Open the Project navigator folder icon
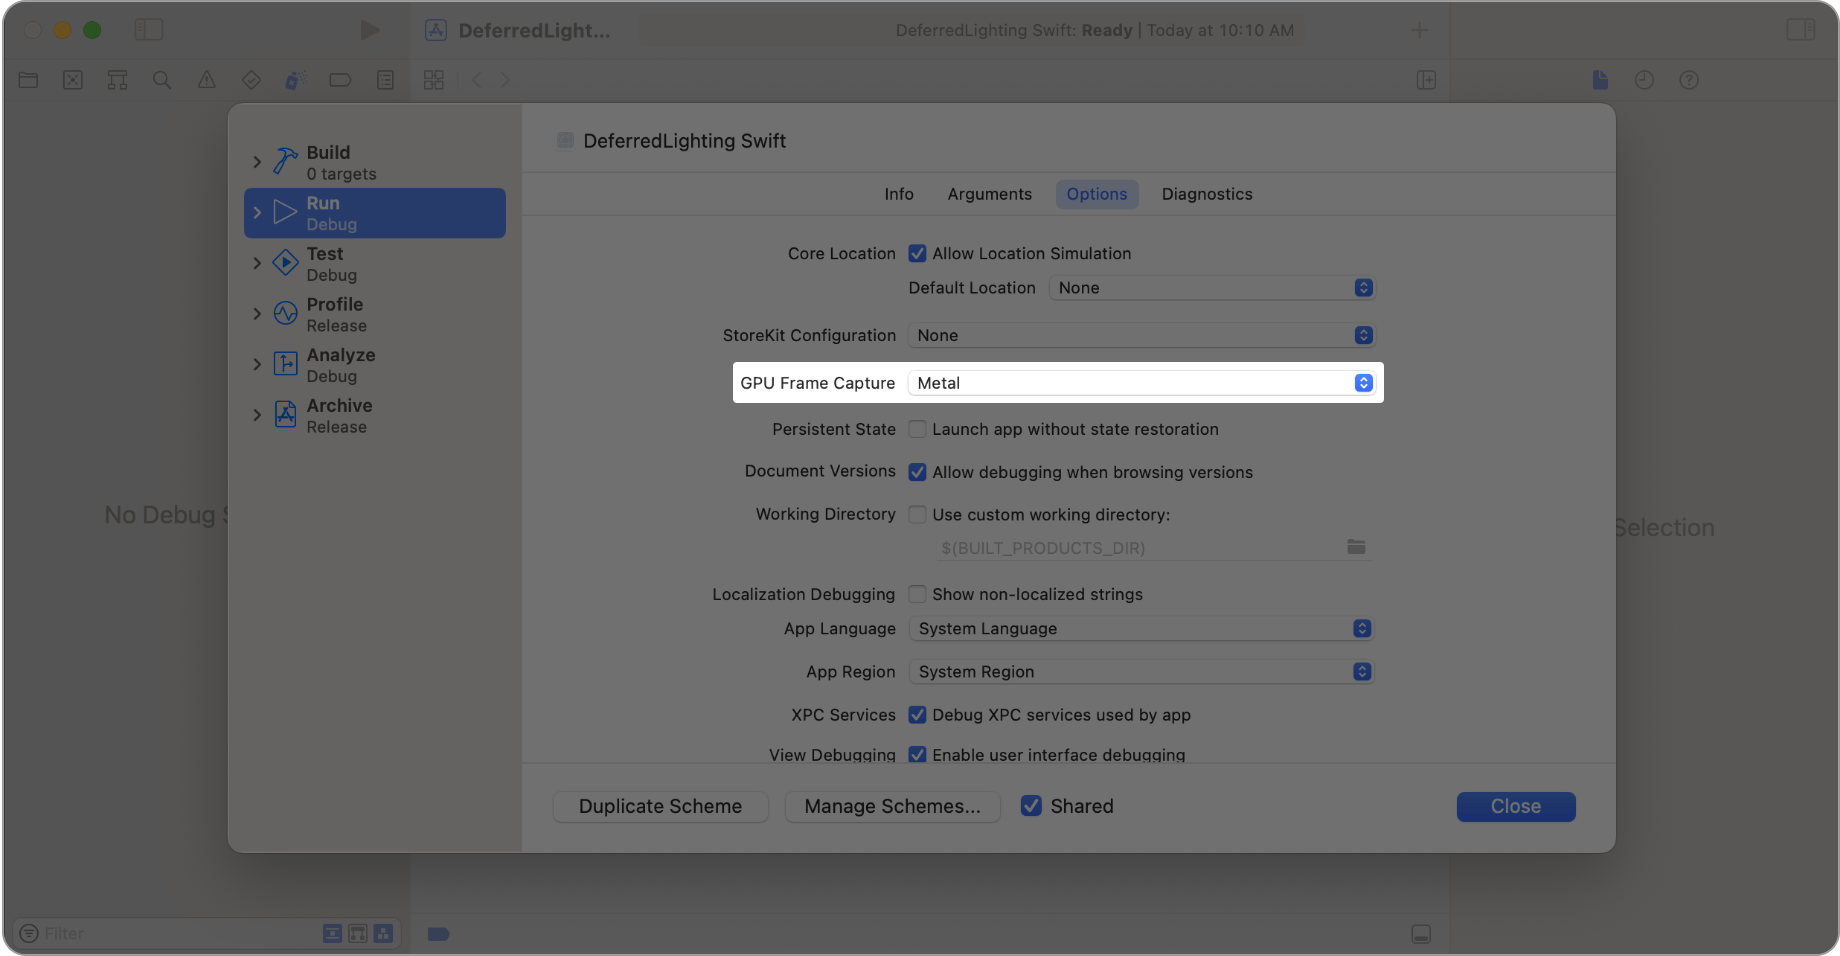1840x956 pixels. click(x=28, y=80)
